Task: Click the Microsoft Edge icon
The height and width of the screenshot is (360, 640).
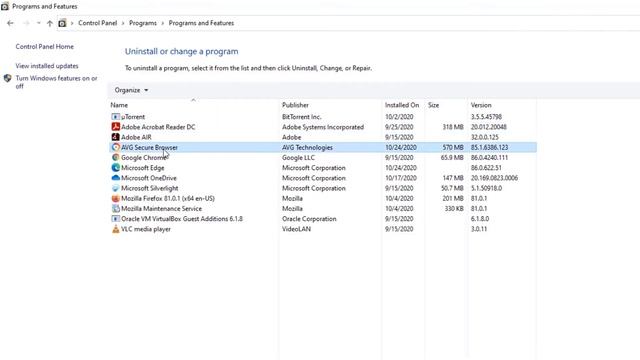Action: (x=116, y=168)
